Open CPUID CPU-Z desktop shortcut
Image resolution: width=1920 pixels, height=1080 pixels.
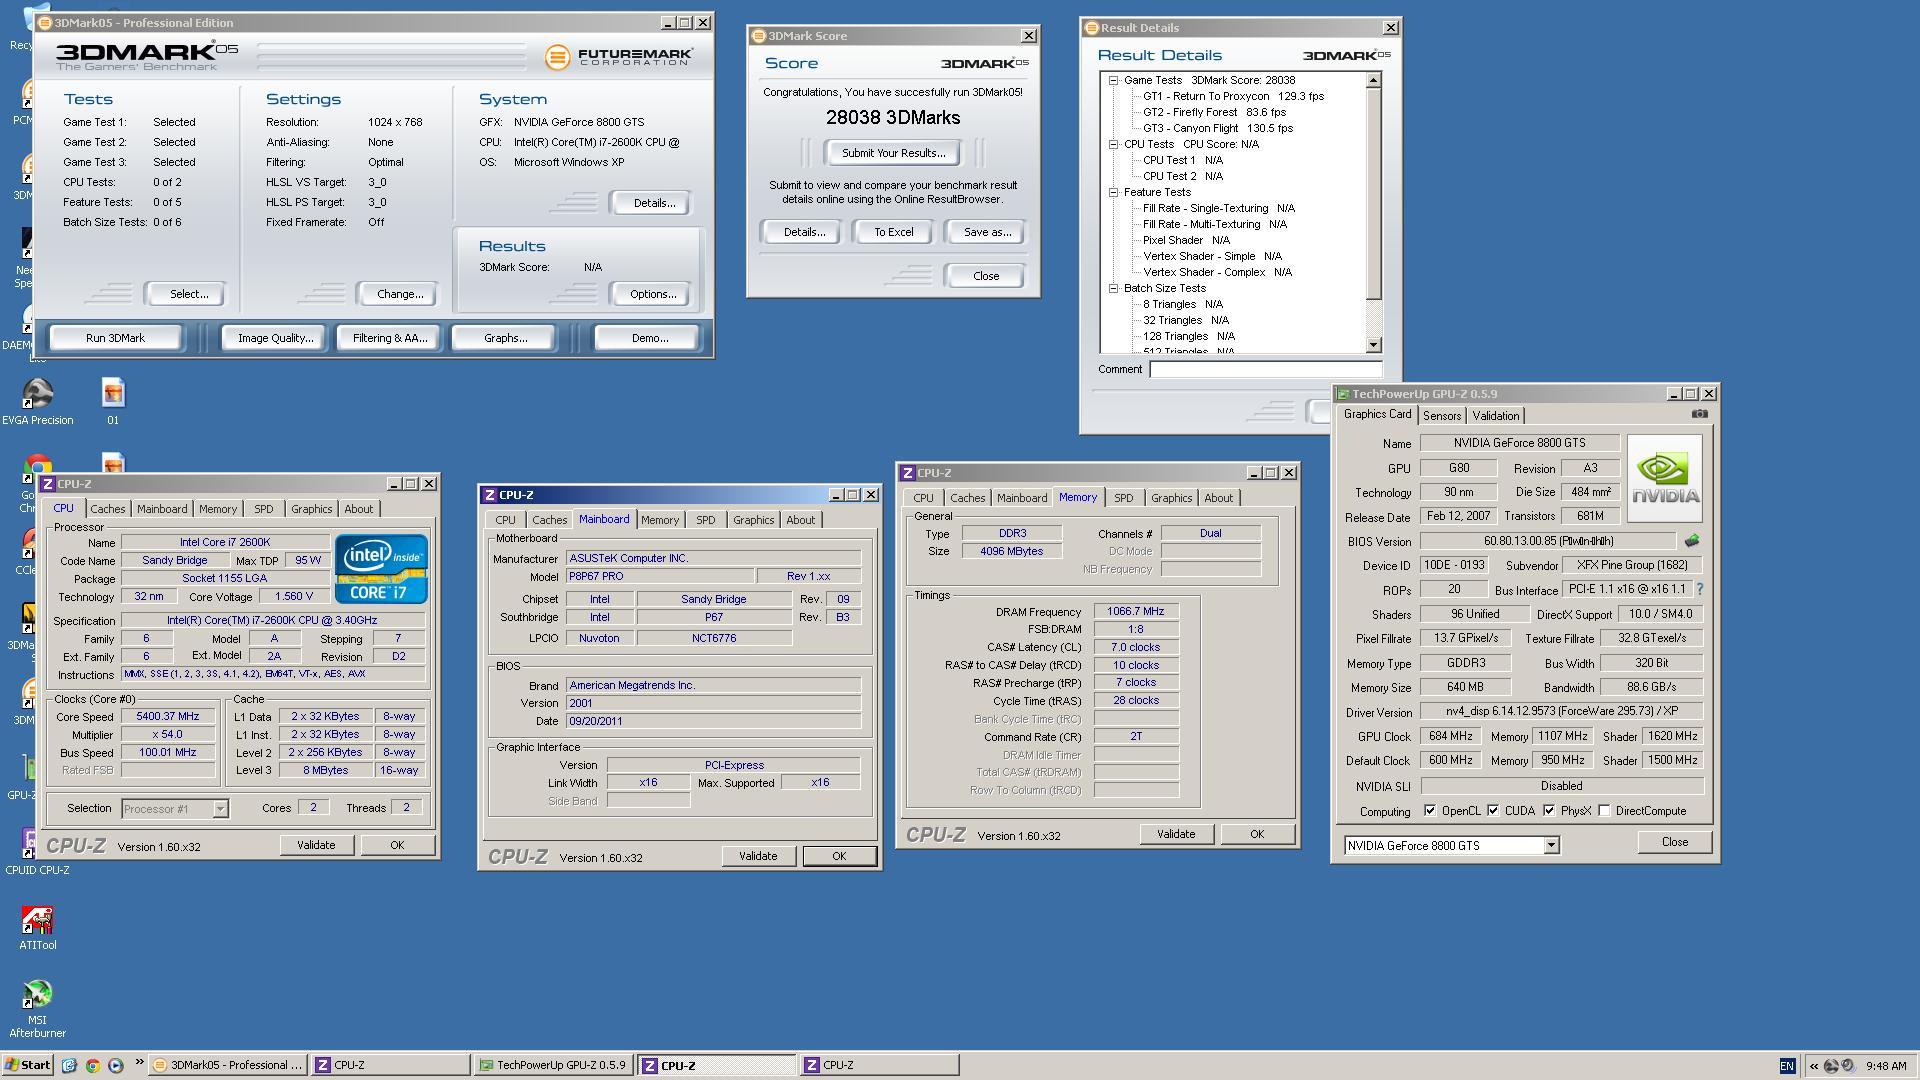(37, 851)
